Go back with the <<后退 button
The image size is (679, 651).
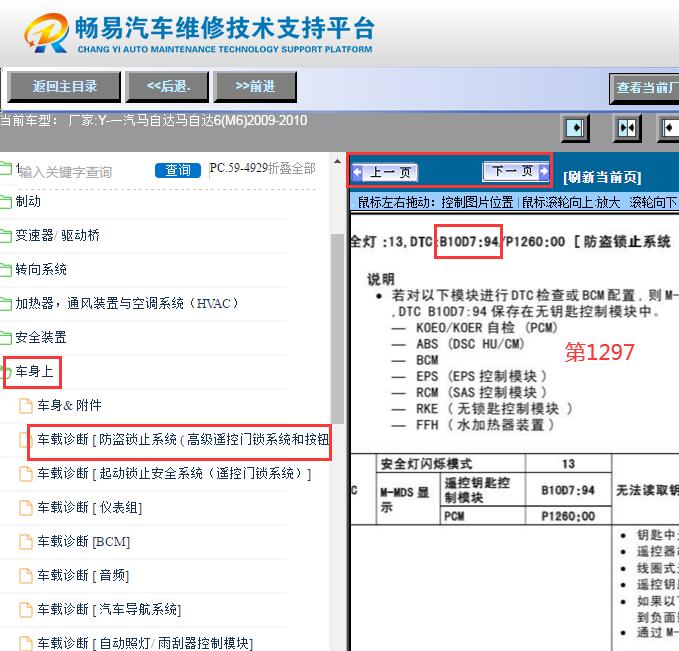click(167, 87)
